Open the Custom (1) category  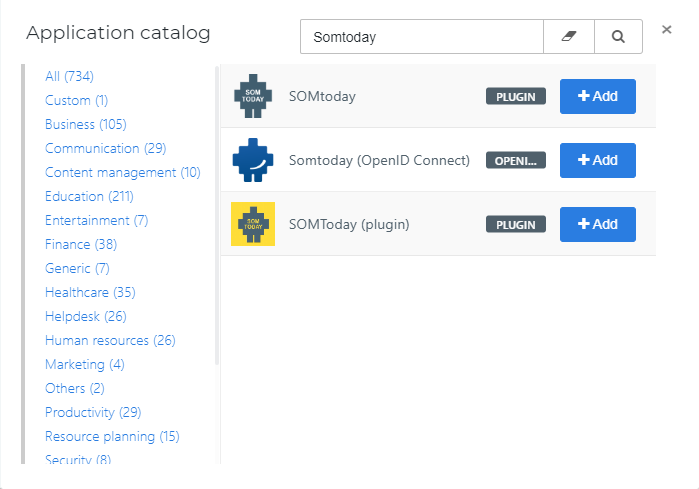(x=76, y=100)
